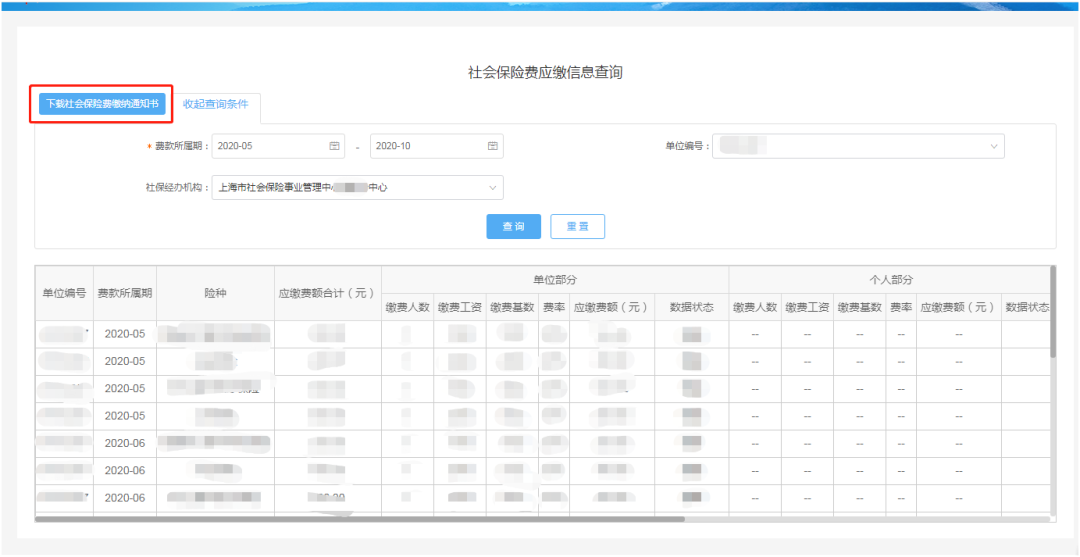Click 2020-05 cell in first table row
Viewport: 1080px width, 557px height.
pyautogui.click(x=125, y=334)
